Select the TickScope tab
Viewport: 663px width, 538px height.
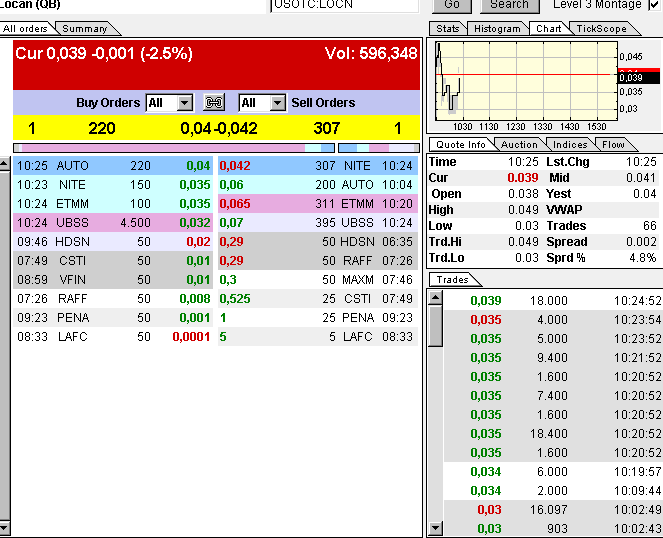(598, 29)
